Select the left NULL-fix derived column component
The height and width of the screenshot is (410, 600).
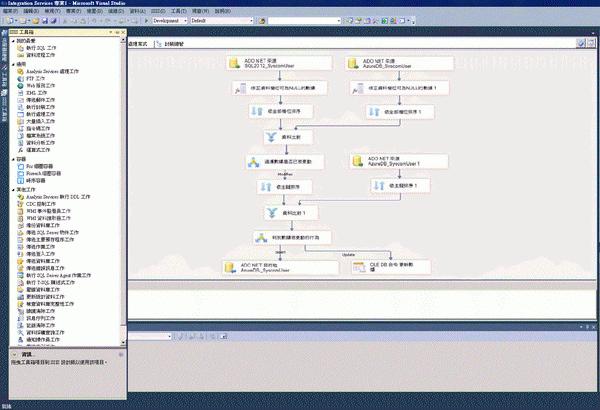click(x=279, y=88)
